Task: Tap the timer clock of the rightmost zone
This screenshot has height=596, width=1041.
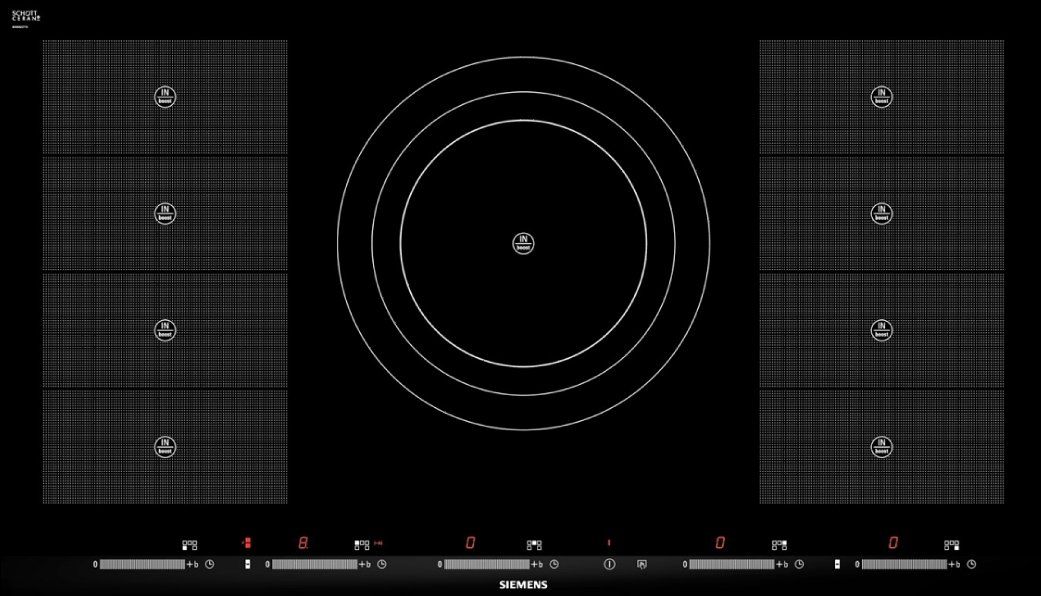Action: point(971,565)
